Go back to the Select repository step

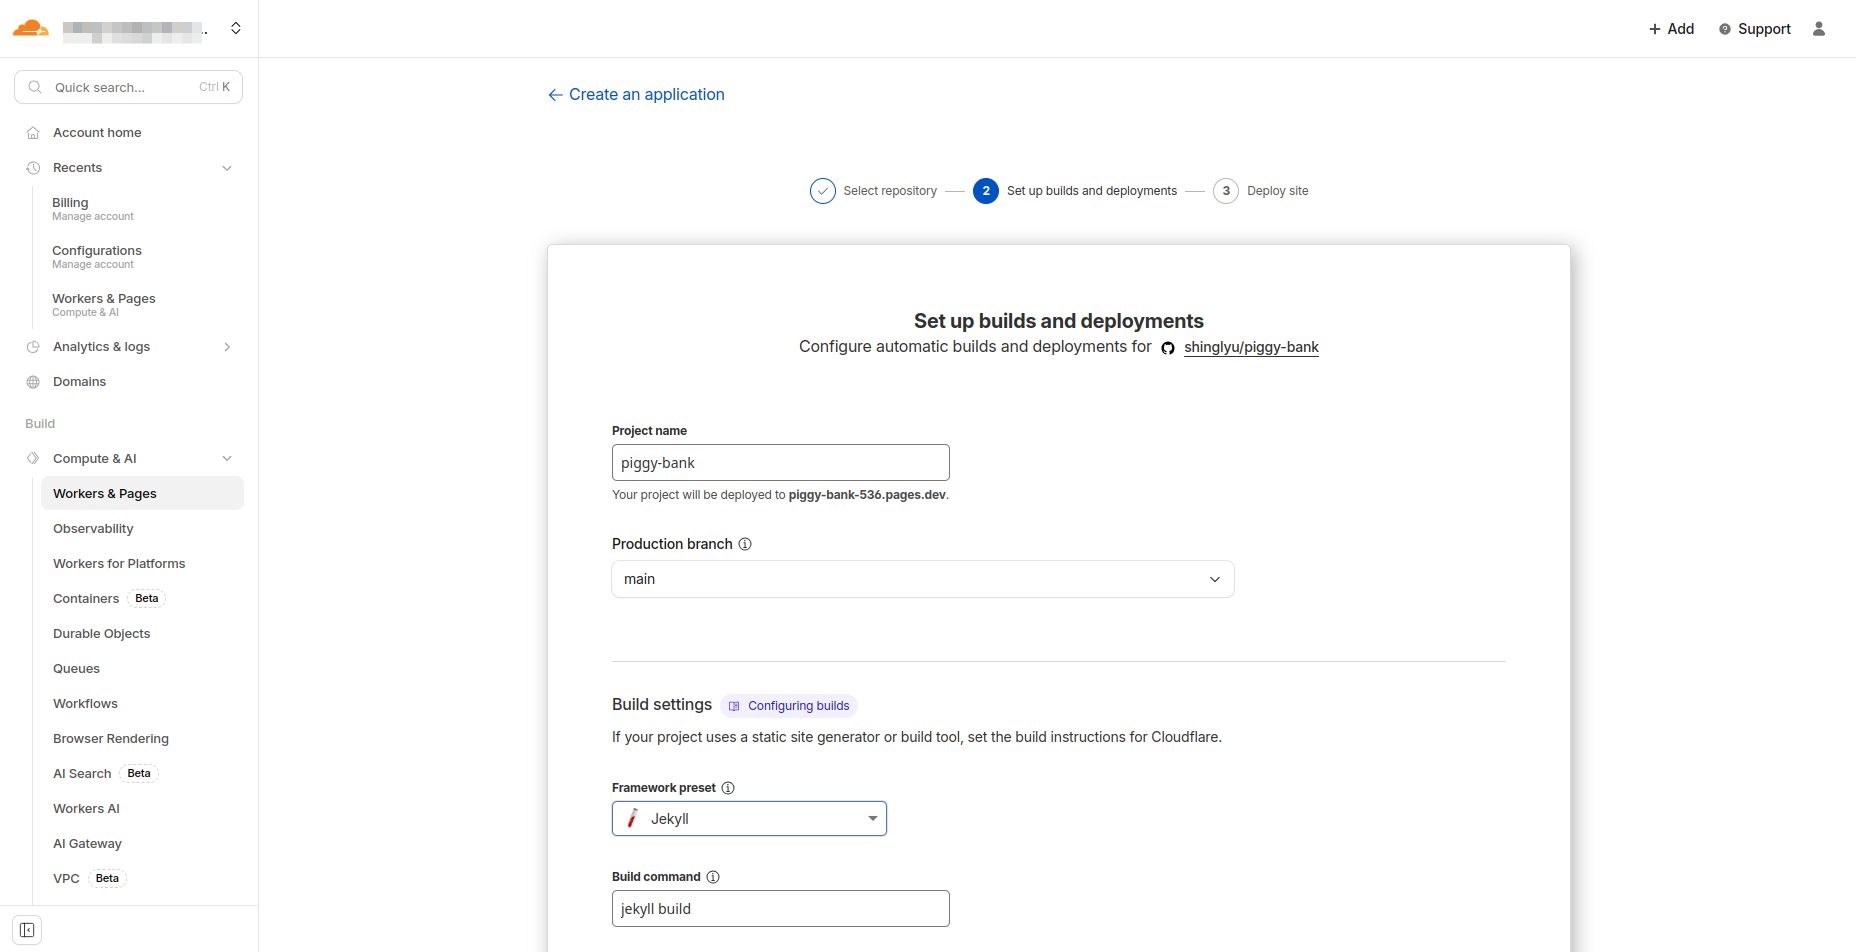[889, 190]
